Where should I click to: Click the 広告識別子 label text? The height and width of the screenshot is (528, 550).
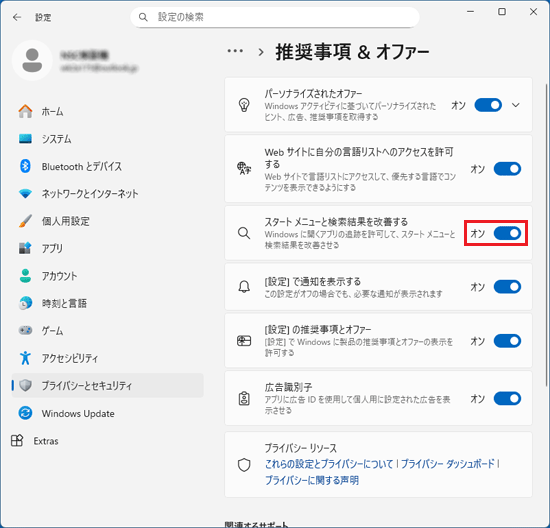point(288,387)
